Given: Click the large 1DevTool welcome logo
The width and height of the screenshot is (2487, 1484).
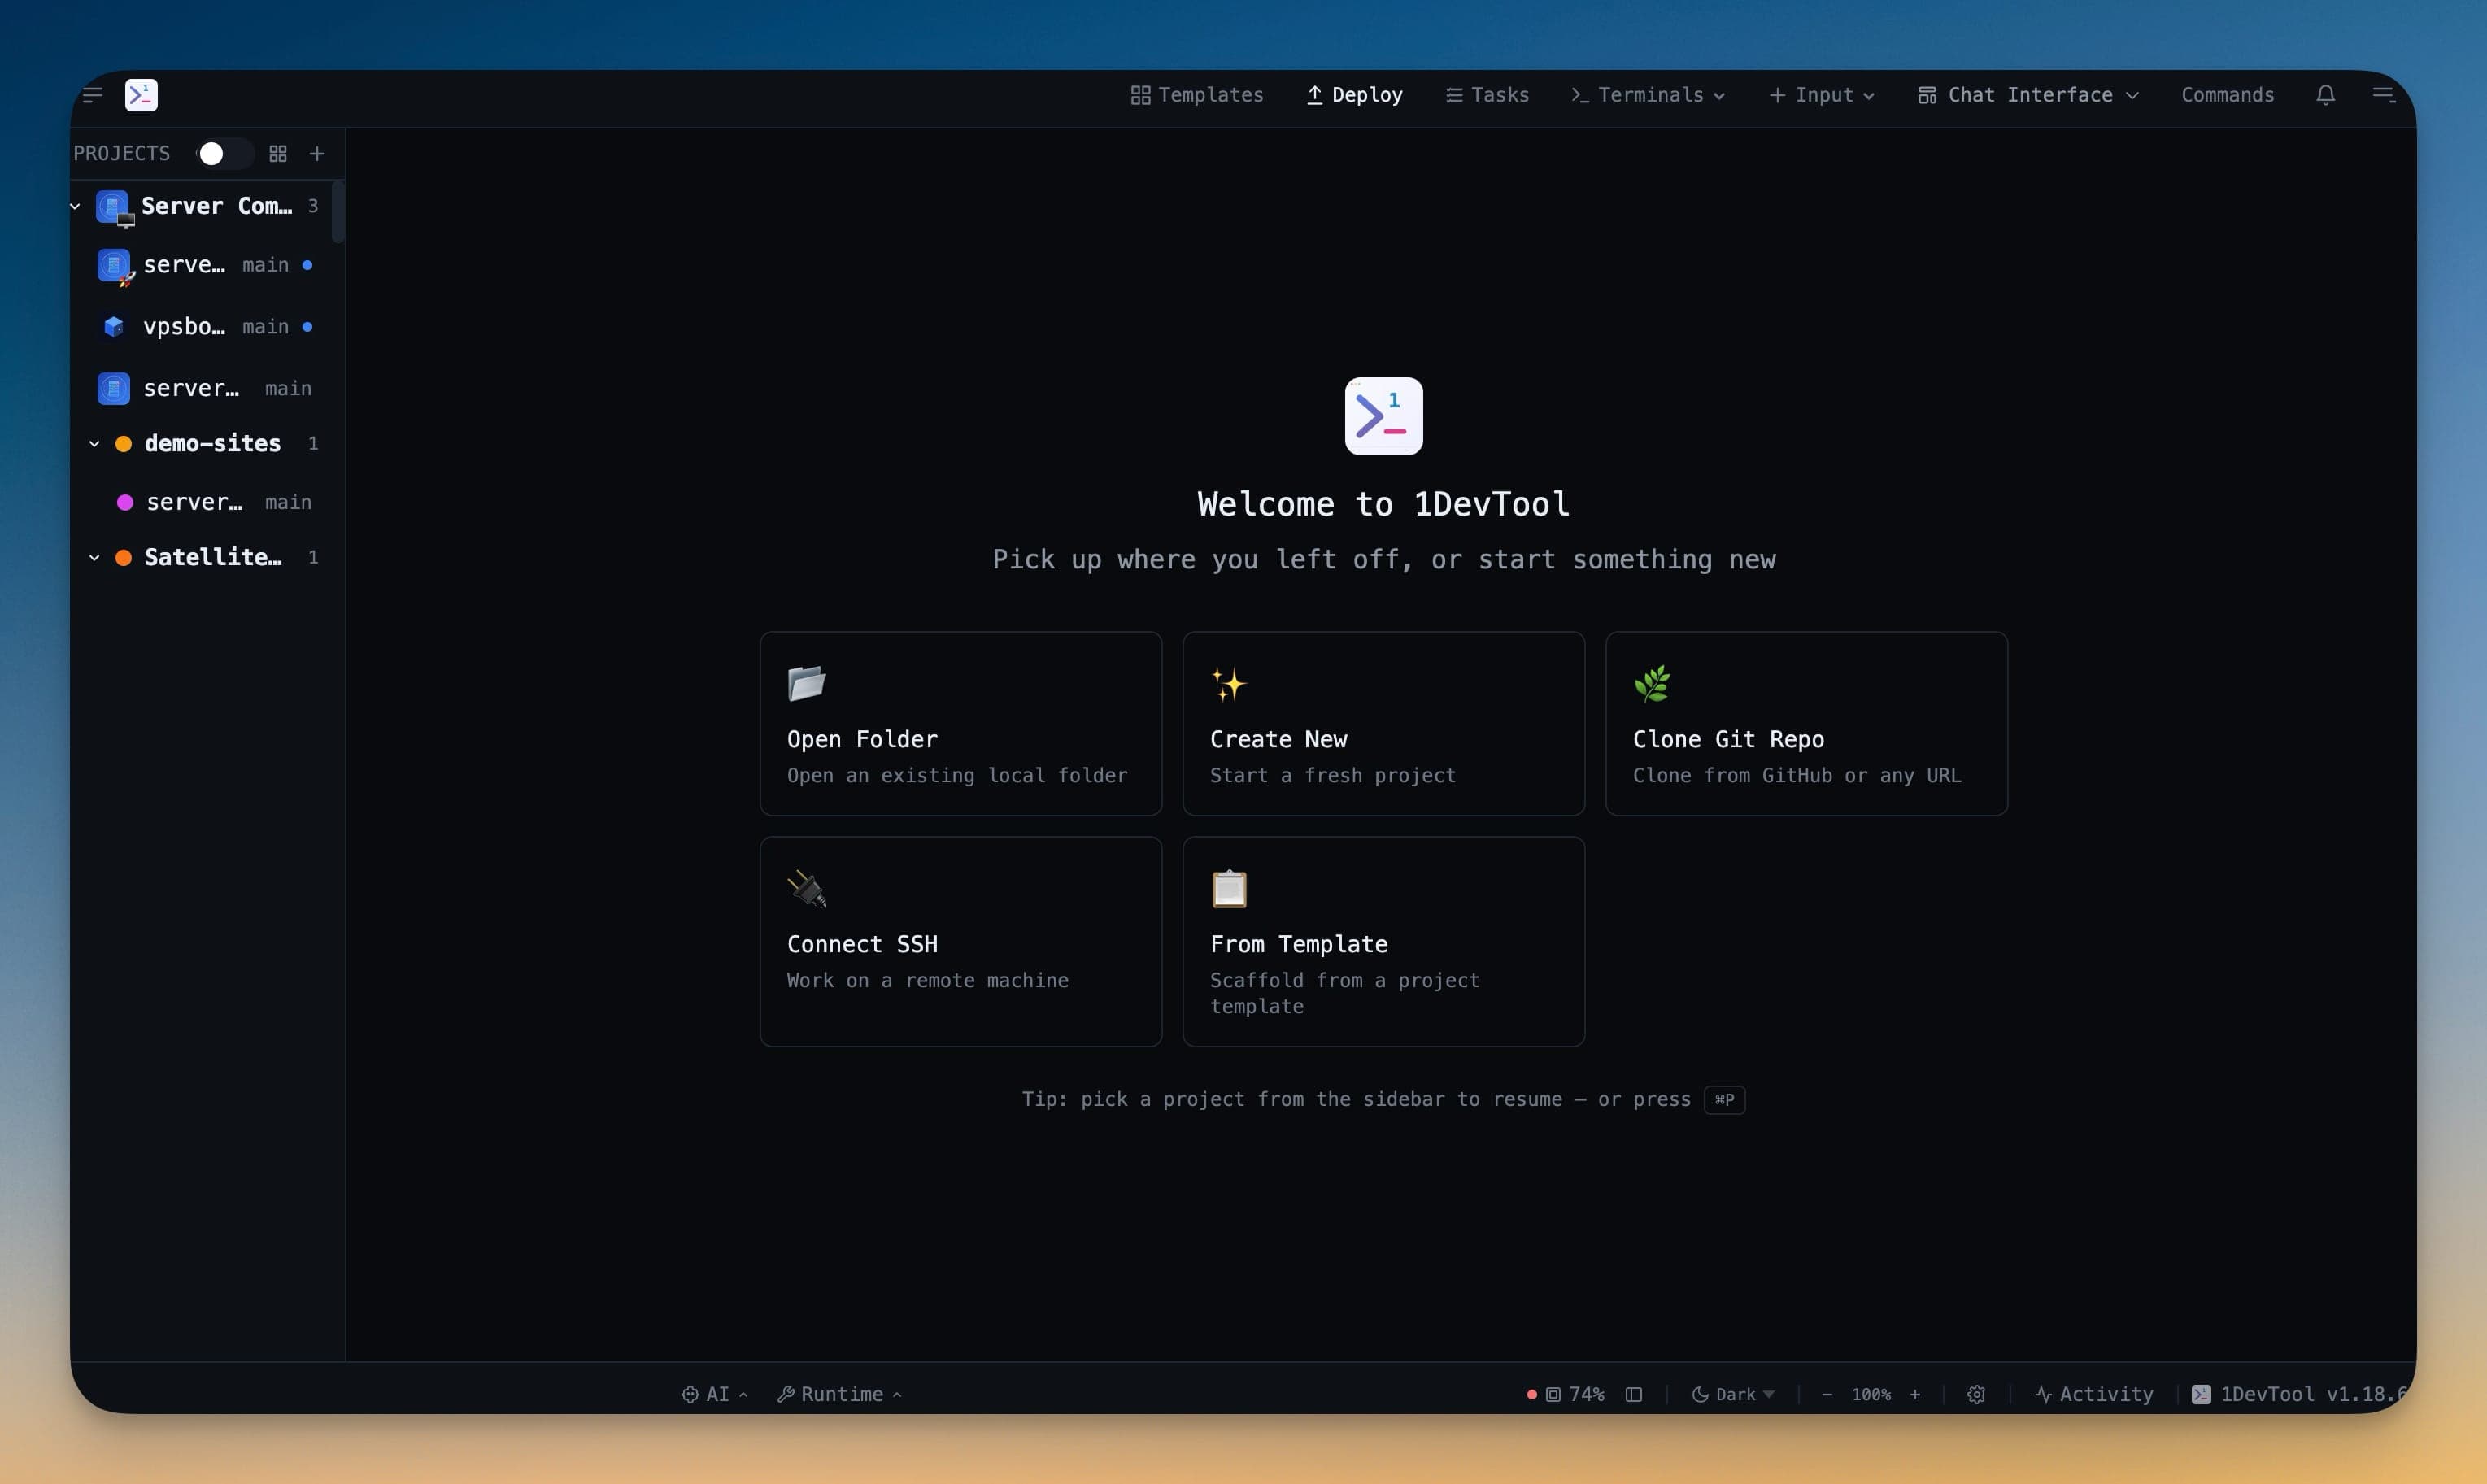Looking at the screenshot, I should point(1383,416).
